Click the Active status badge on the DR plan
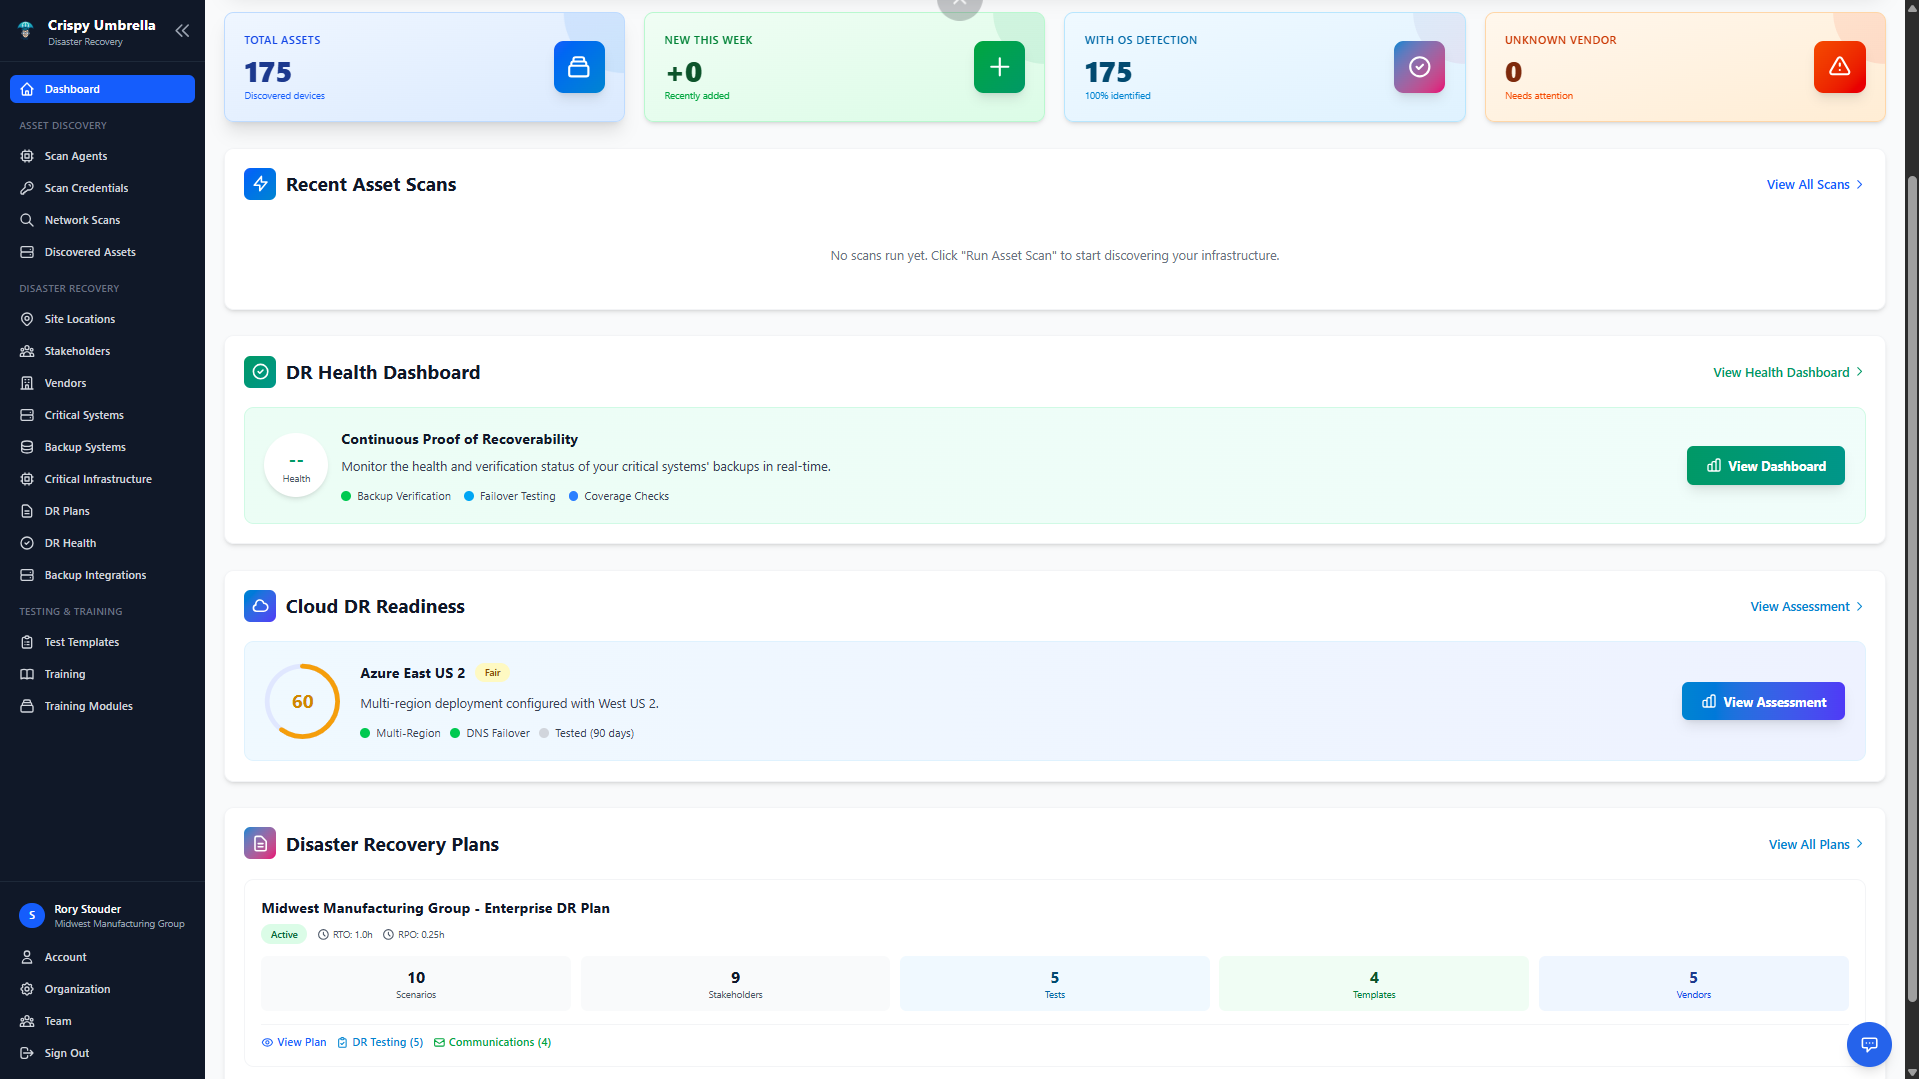Screen dimensions: 1919x1079 [x=283, y=934]
